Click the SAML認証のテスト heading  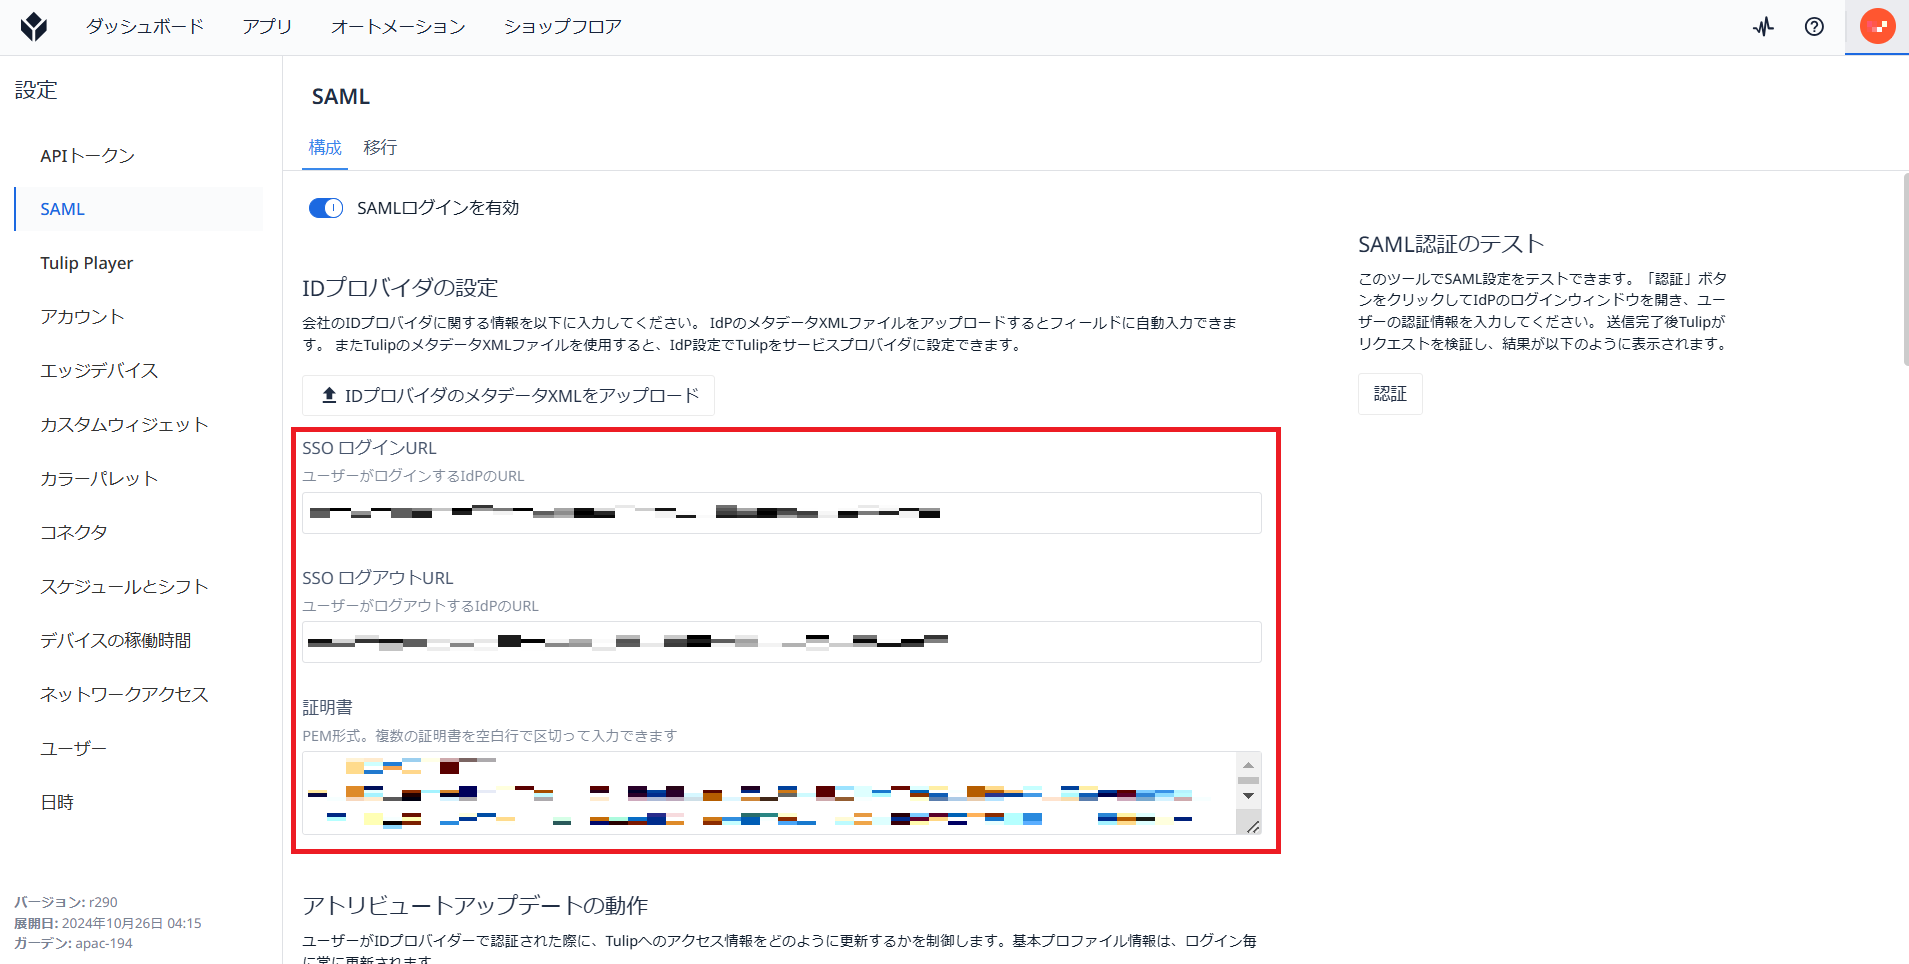[1451, 244]
